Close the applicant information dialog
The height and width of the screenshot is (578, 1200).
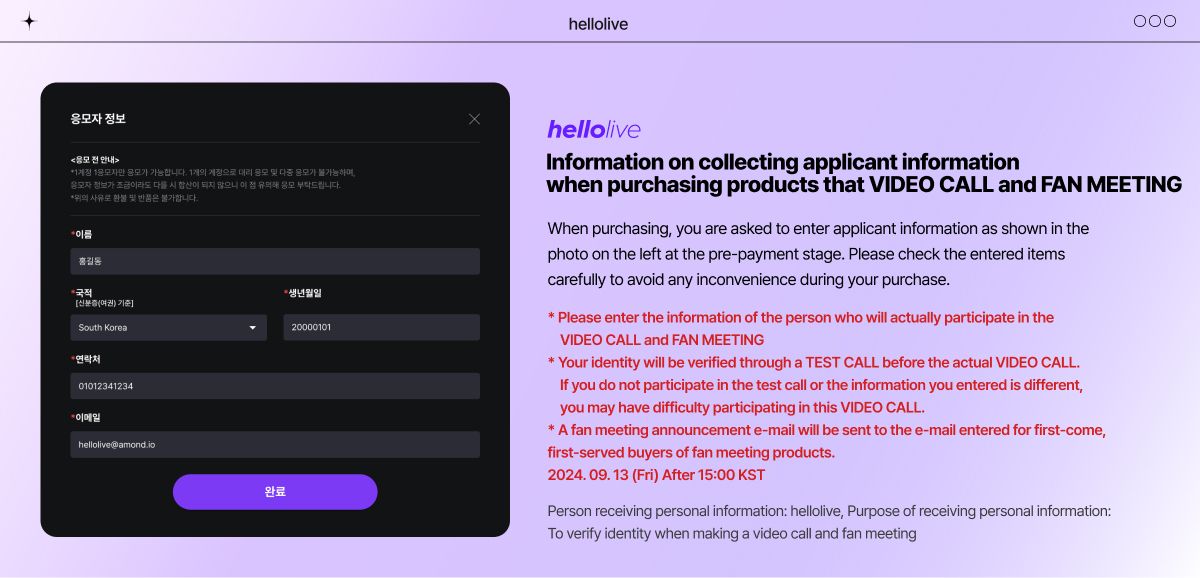coord(474,119)
